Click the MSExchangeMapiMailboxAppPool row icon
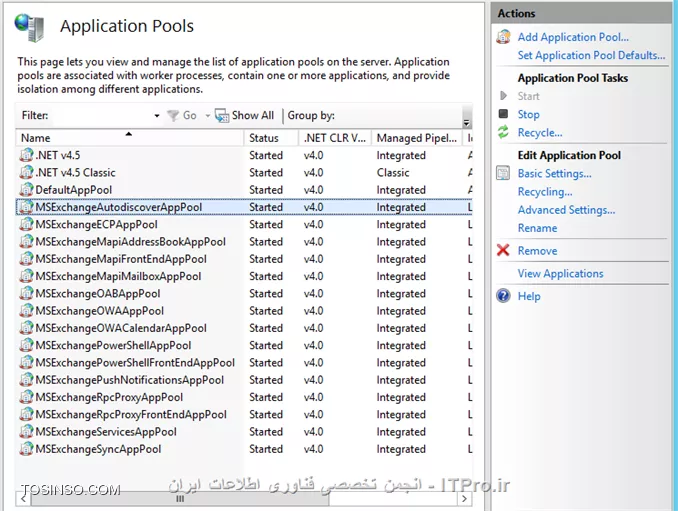 click(26, 276)
